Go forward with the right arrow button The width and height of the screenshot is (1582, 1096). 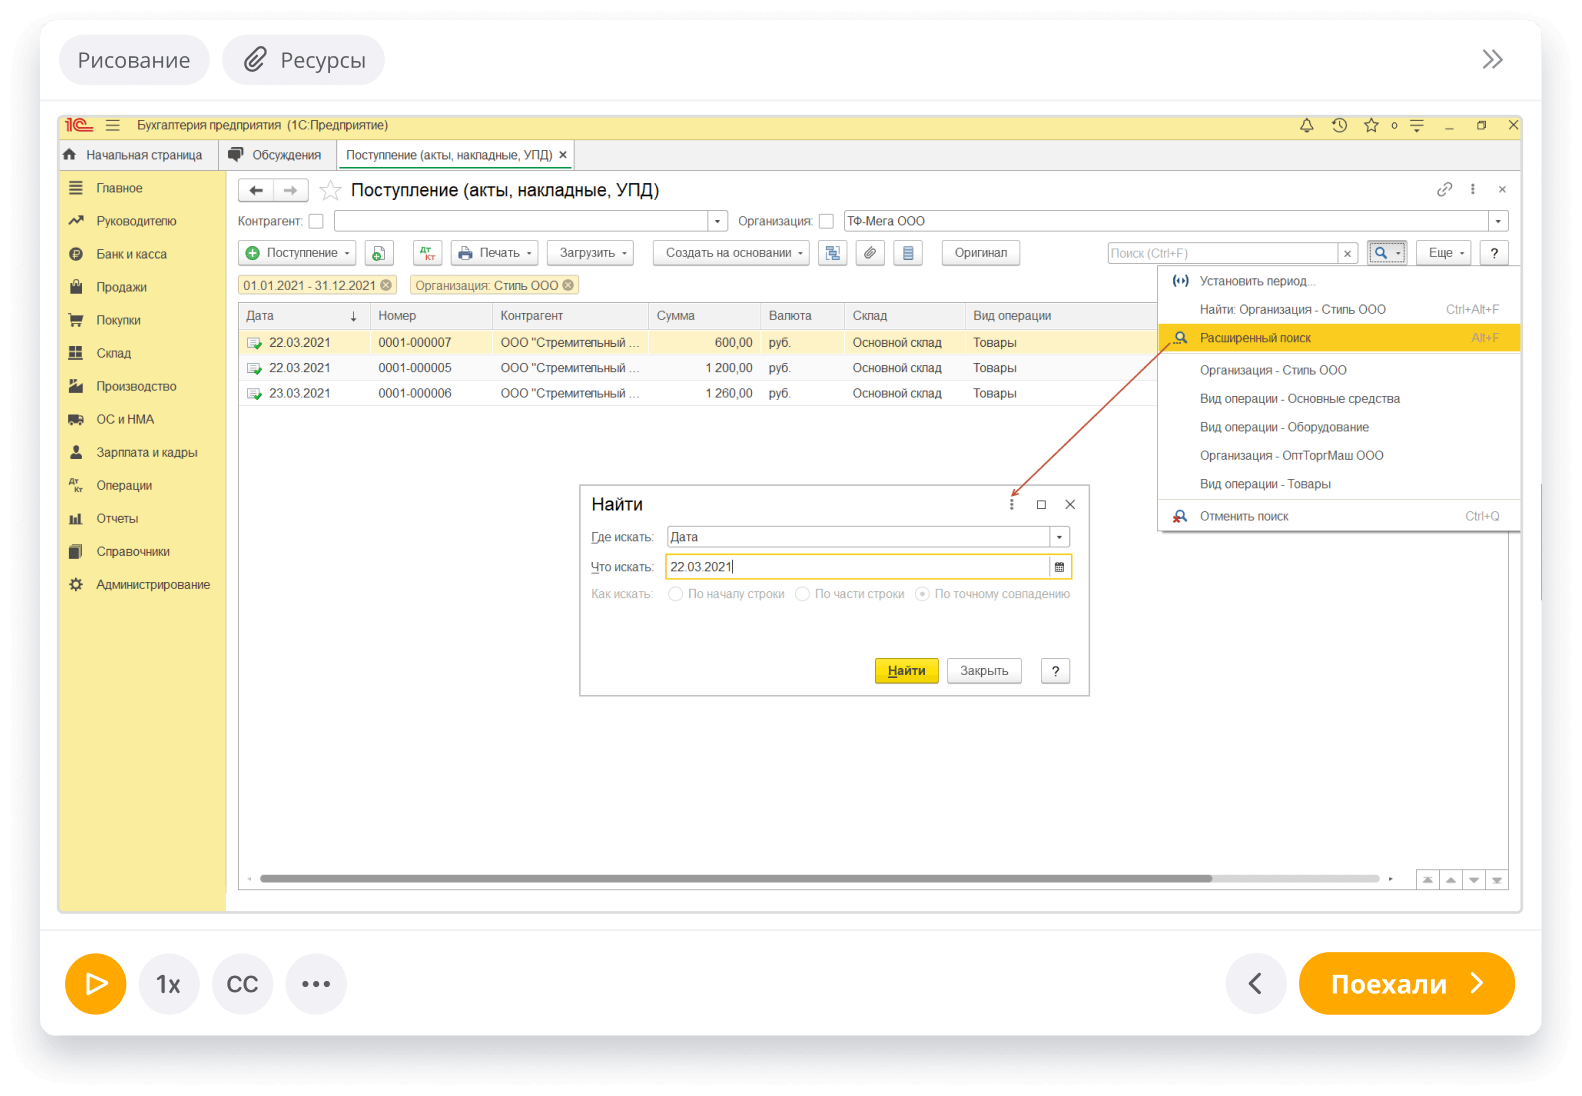[290, 190]
